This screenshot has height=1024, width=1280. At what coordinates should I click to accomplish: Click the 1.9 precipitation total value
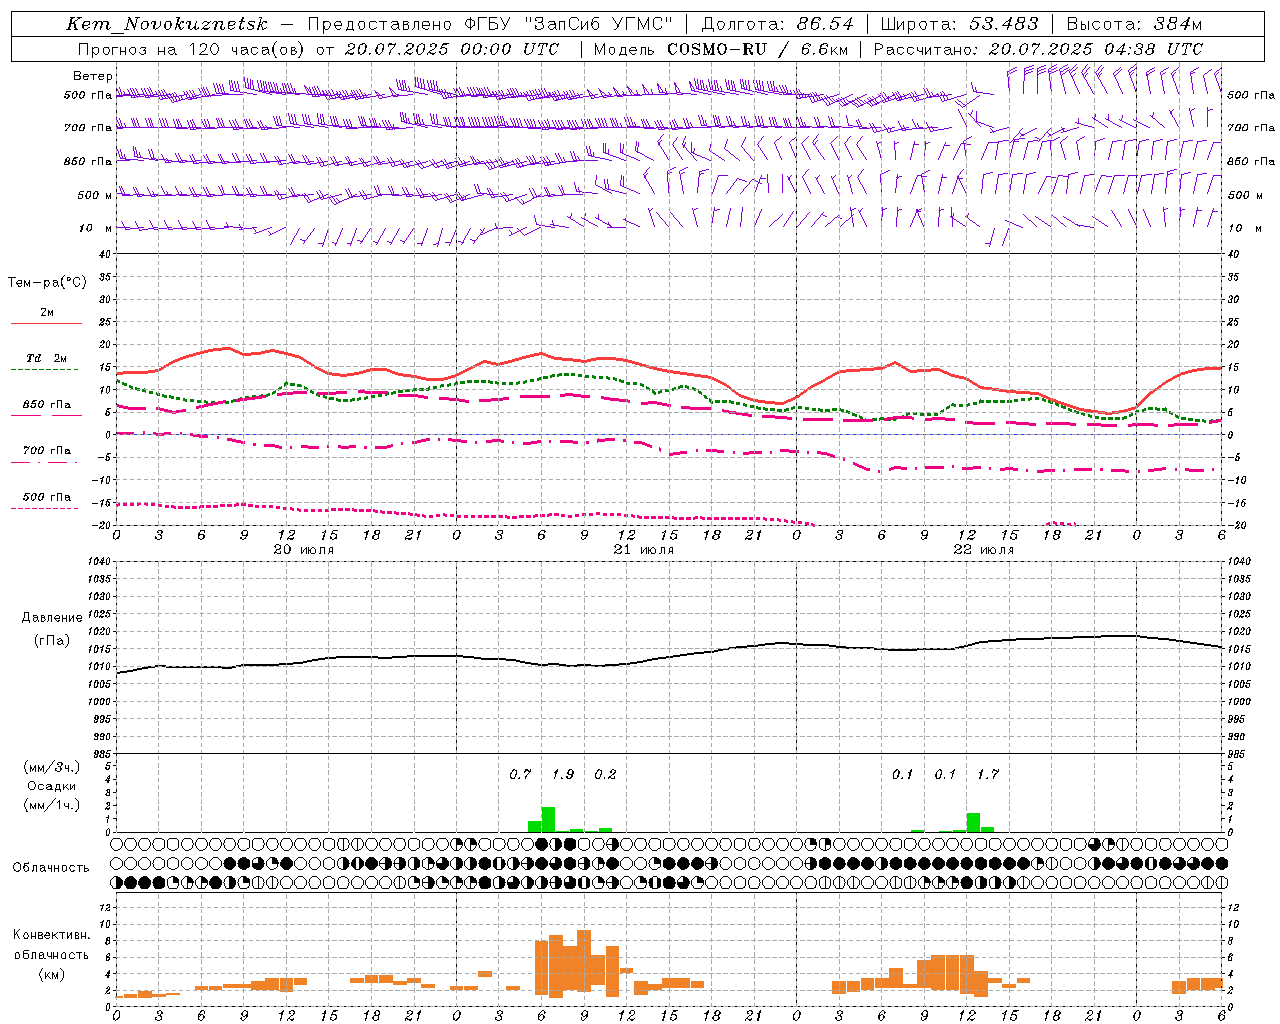[563, 774]
